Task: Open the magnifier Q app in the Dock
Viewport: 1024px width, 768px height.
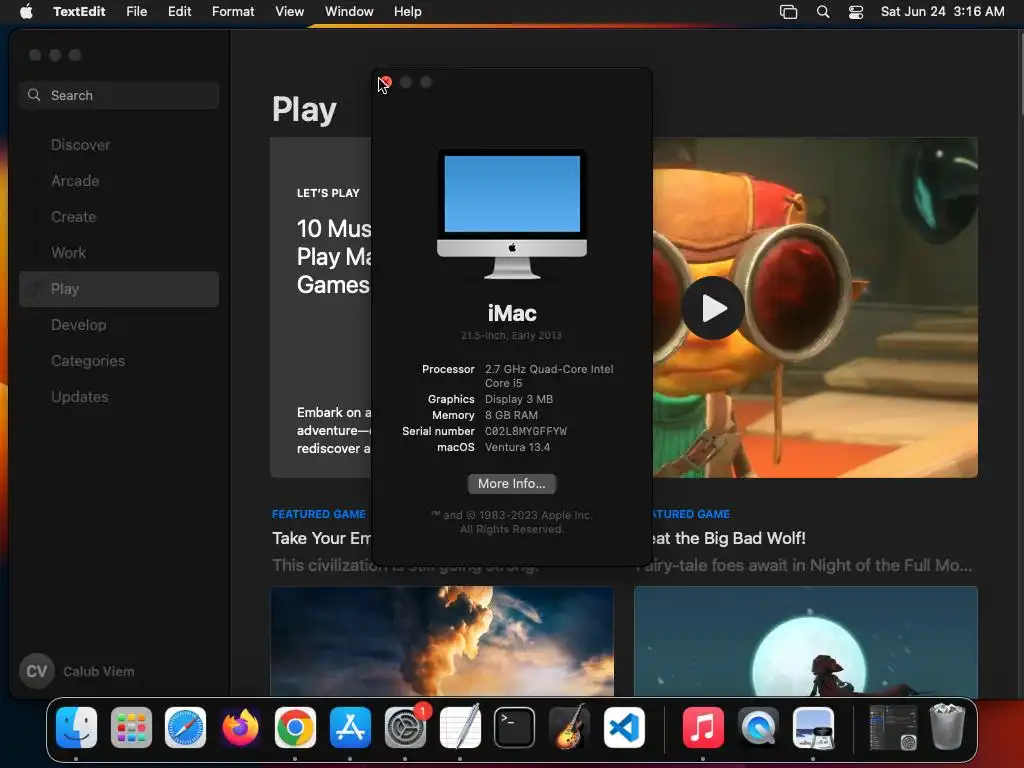Action: [758, 728]
